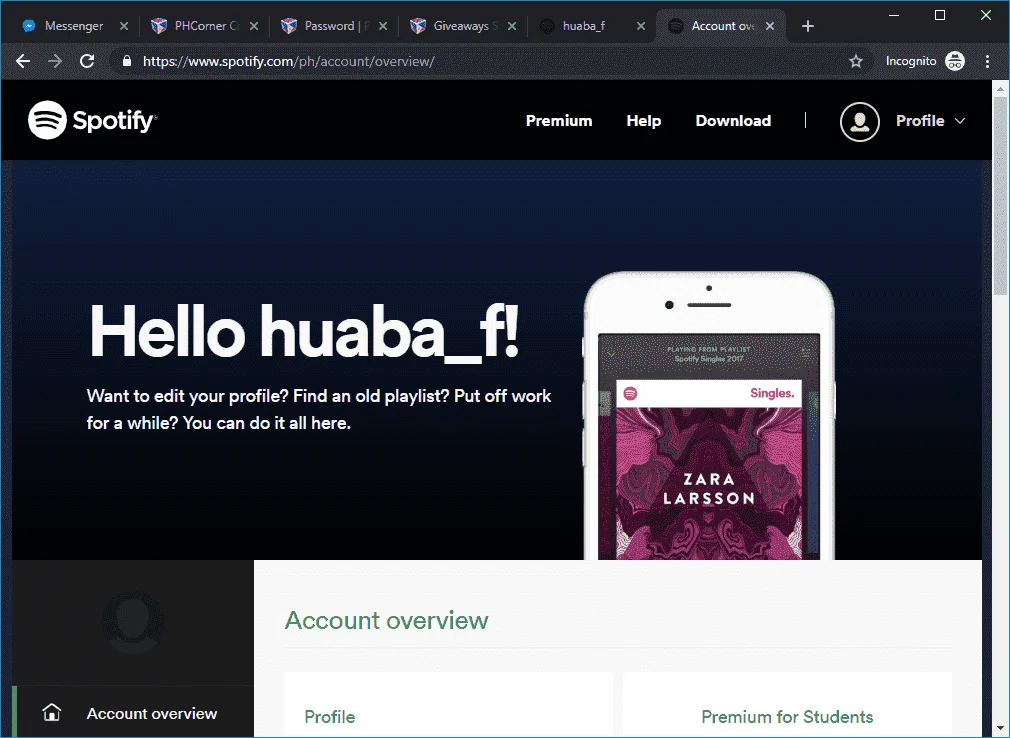Click the "Account overview" green page heading
The width and height of the screenshot is (1010, 738).
(x=386, y=620)
